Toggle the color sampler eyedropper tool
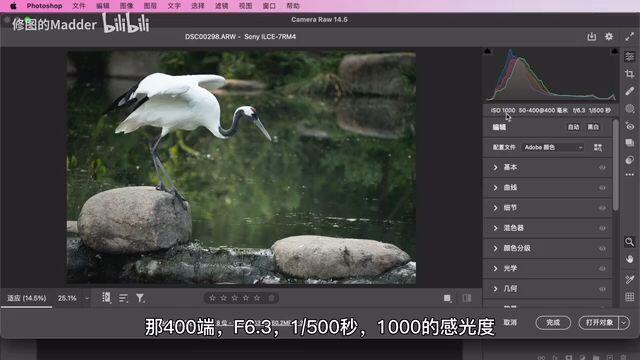The image size is (640, 360). (x=629, y=279)
